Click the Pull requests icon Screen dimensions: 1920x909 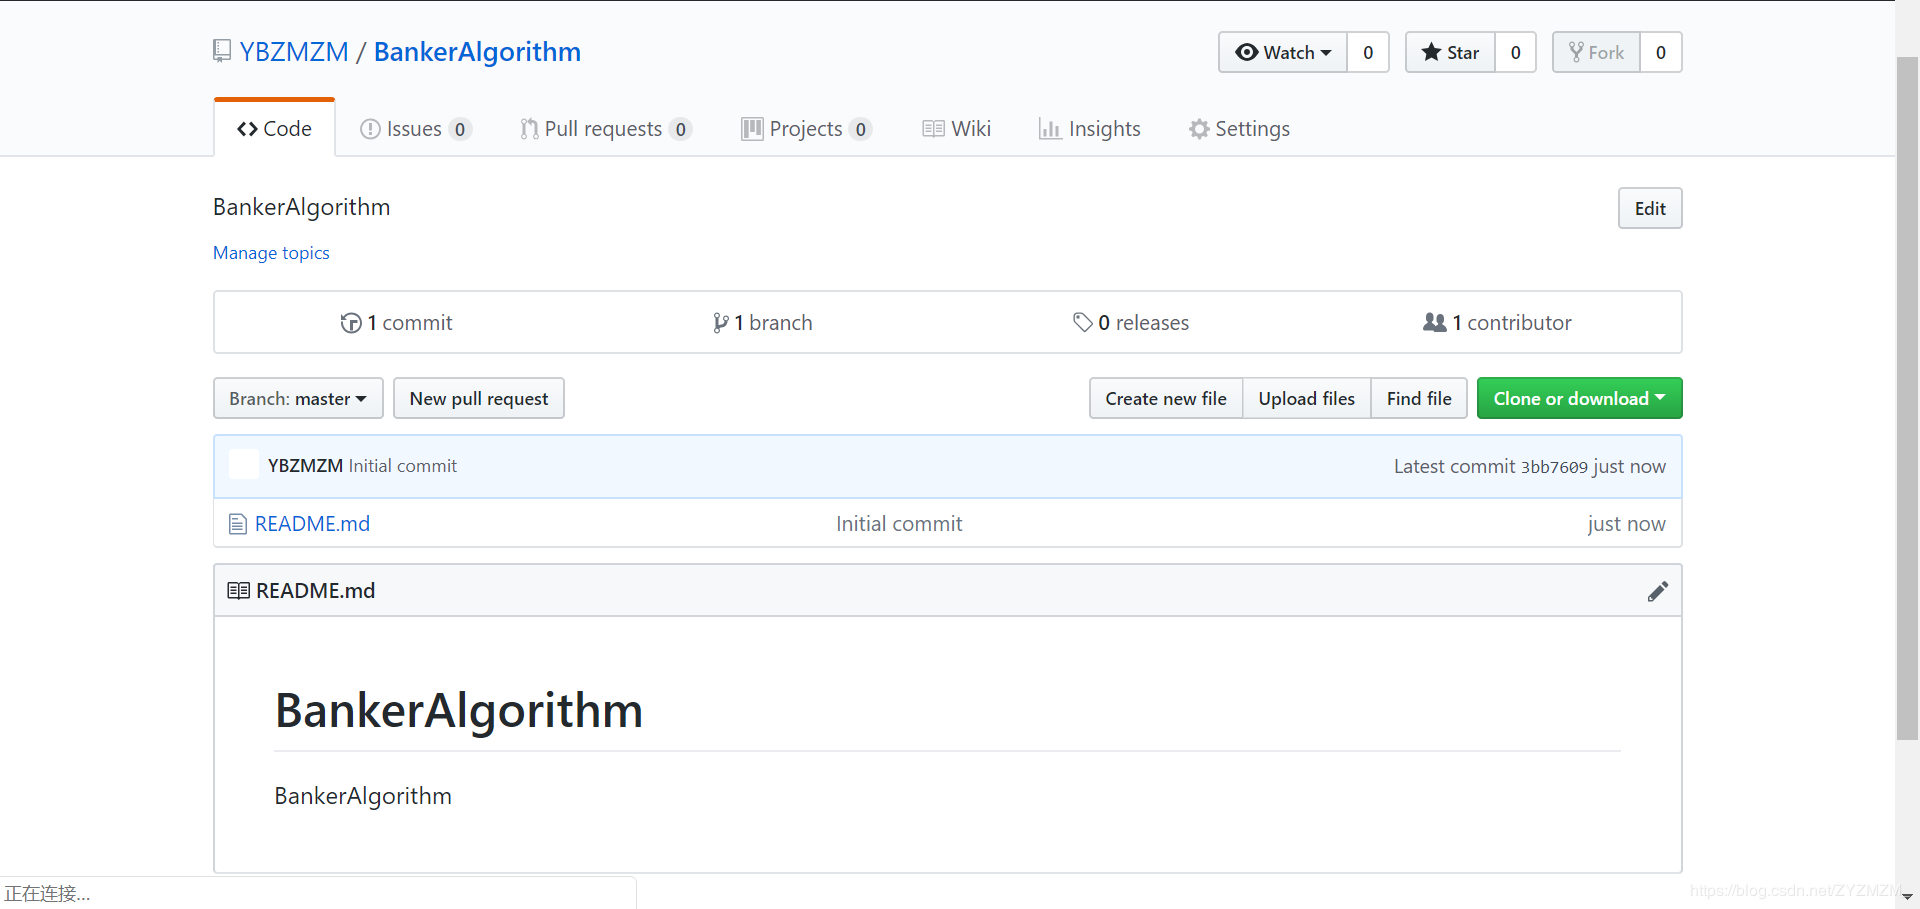point(529,129)
